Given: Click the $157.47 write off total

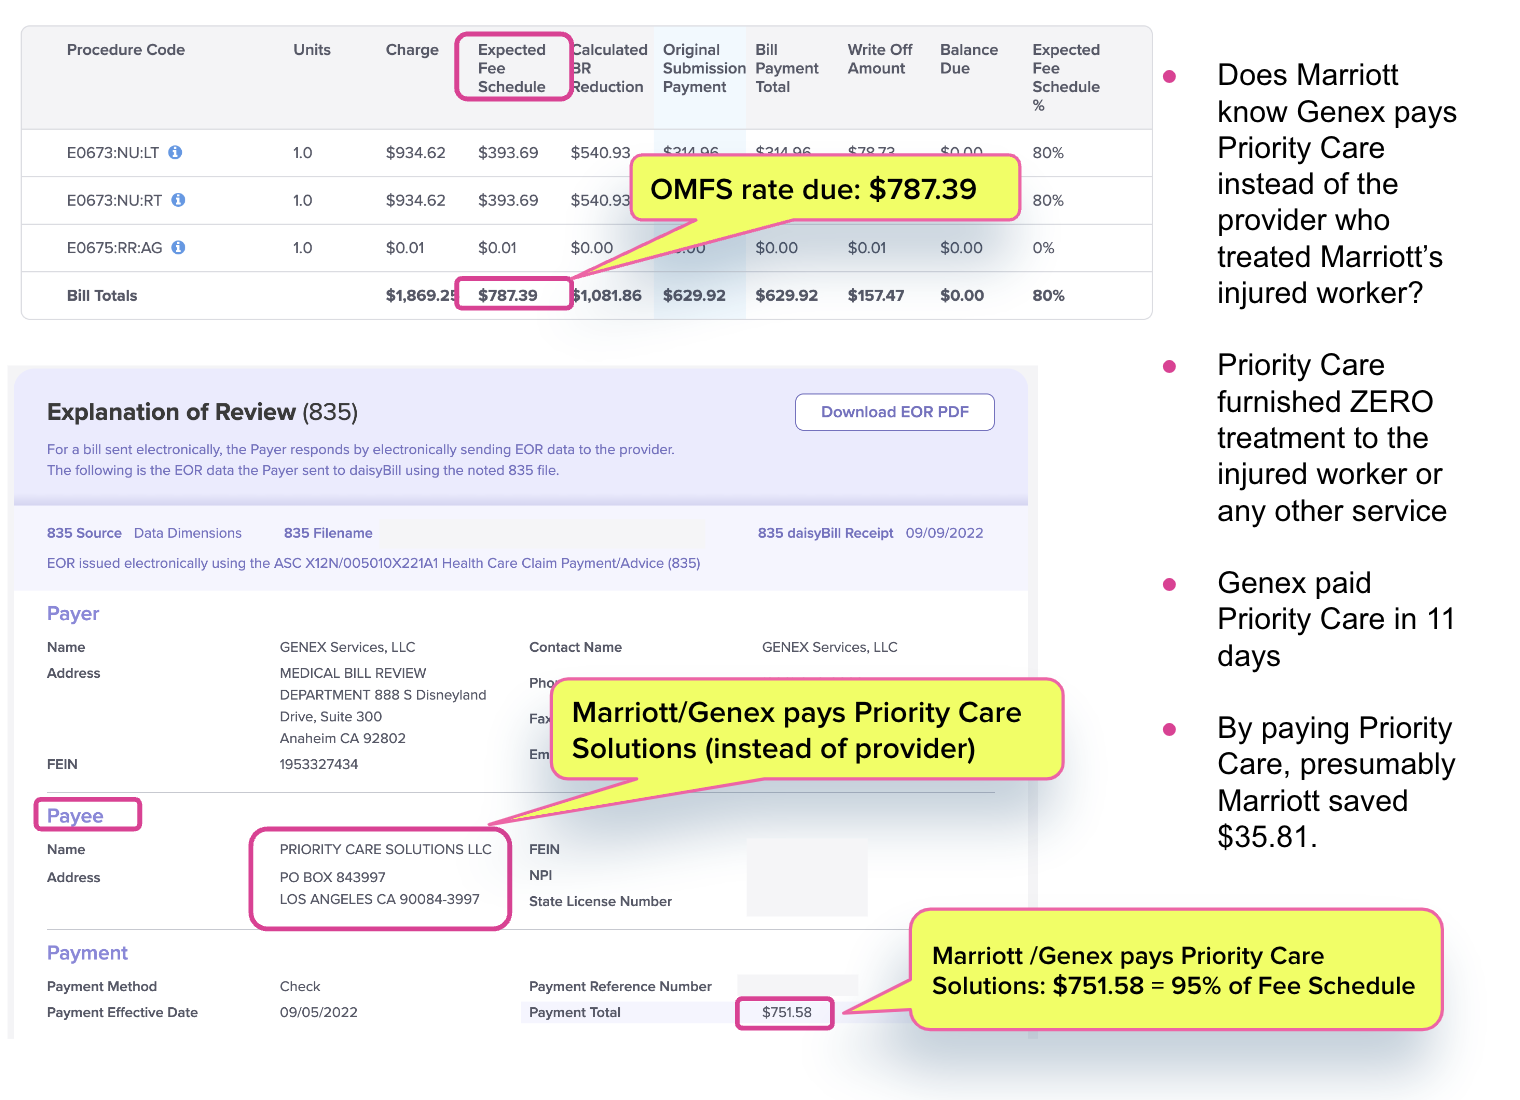Looking at the screenshot, I should (876, 296).
